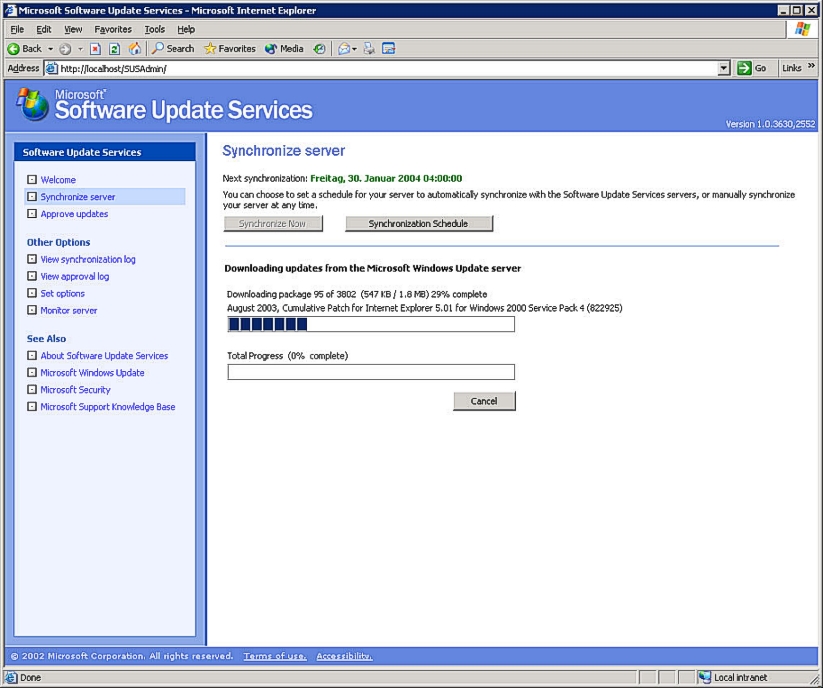This screenshot has height=688, width=823.
Task: Open the Mail options dropdown arrow
Action: click(x=355, y=49)
